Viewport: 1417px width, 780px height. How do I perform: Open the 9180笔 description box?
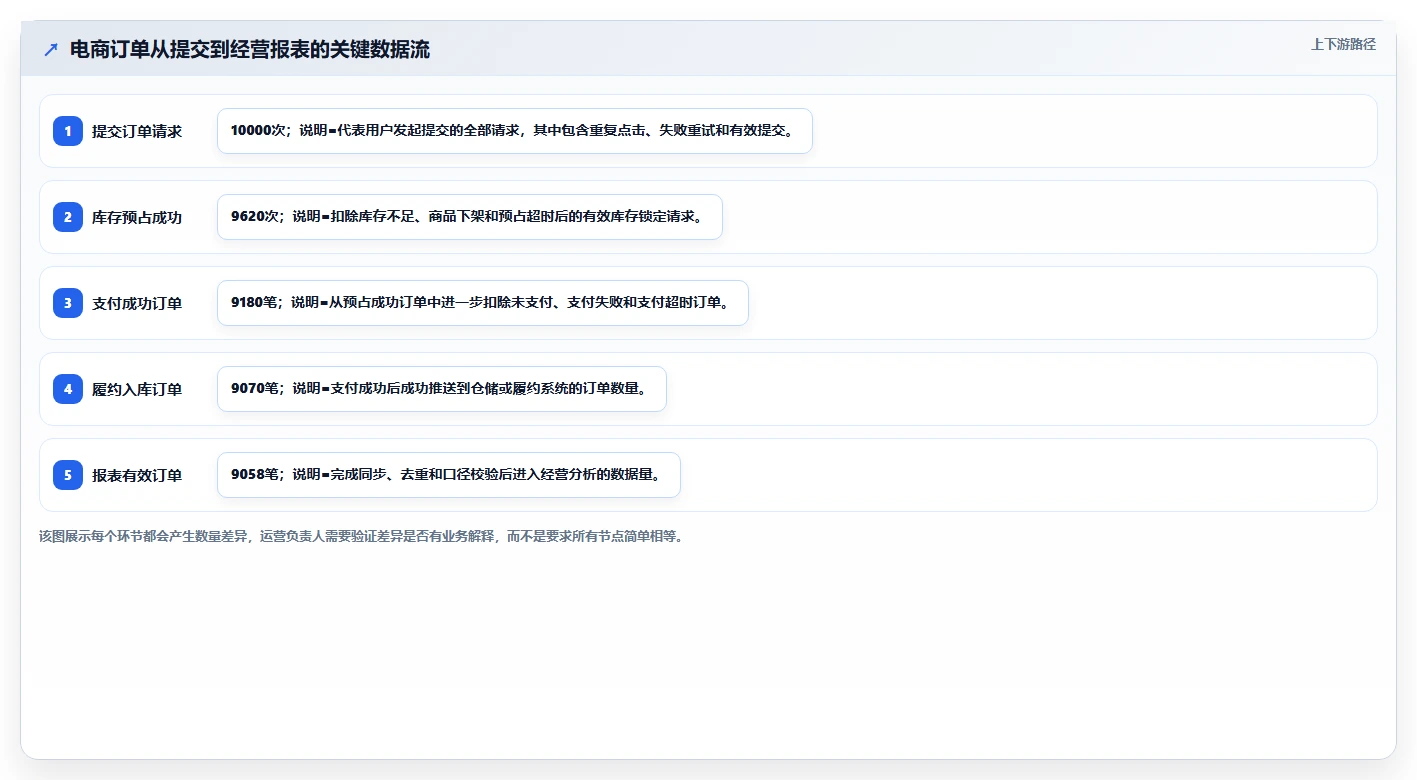[x=483, y=303]
